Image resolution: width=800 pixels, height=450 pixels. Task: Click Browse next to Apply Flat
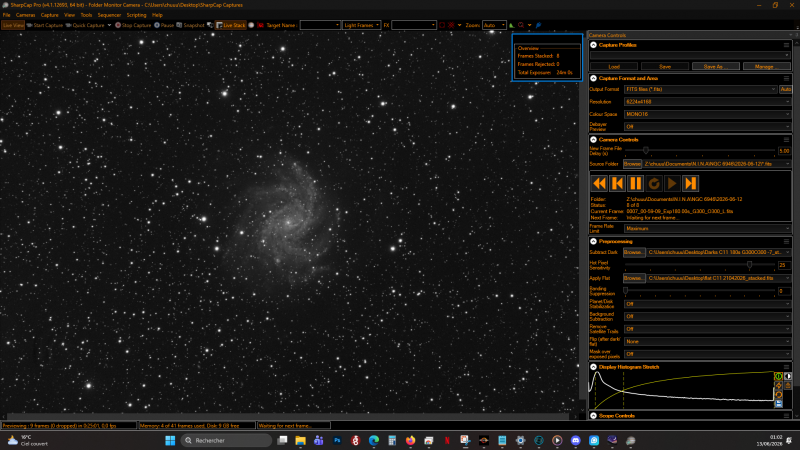point(634,278)
